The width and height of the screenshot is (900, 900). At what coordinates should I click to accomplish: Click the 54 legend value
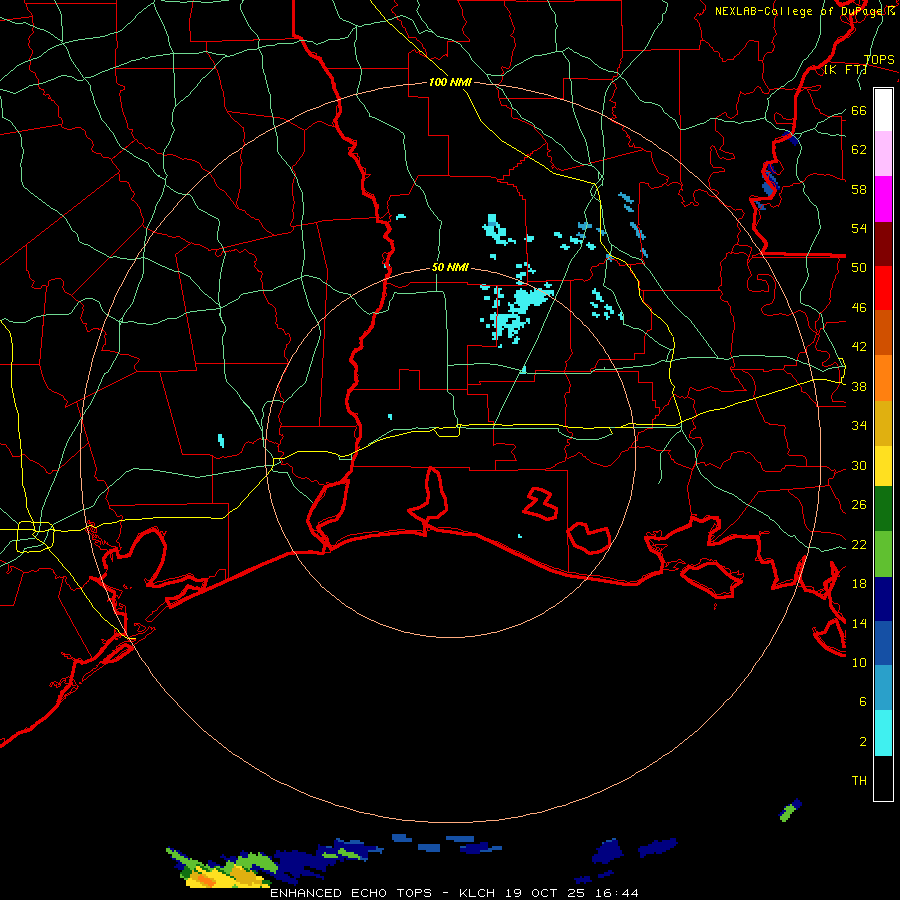[859, 228]
